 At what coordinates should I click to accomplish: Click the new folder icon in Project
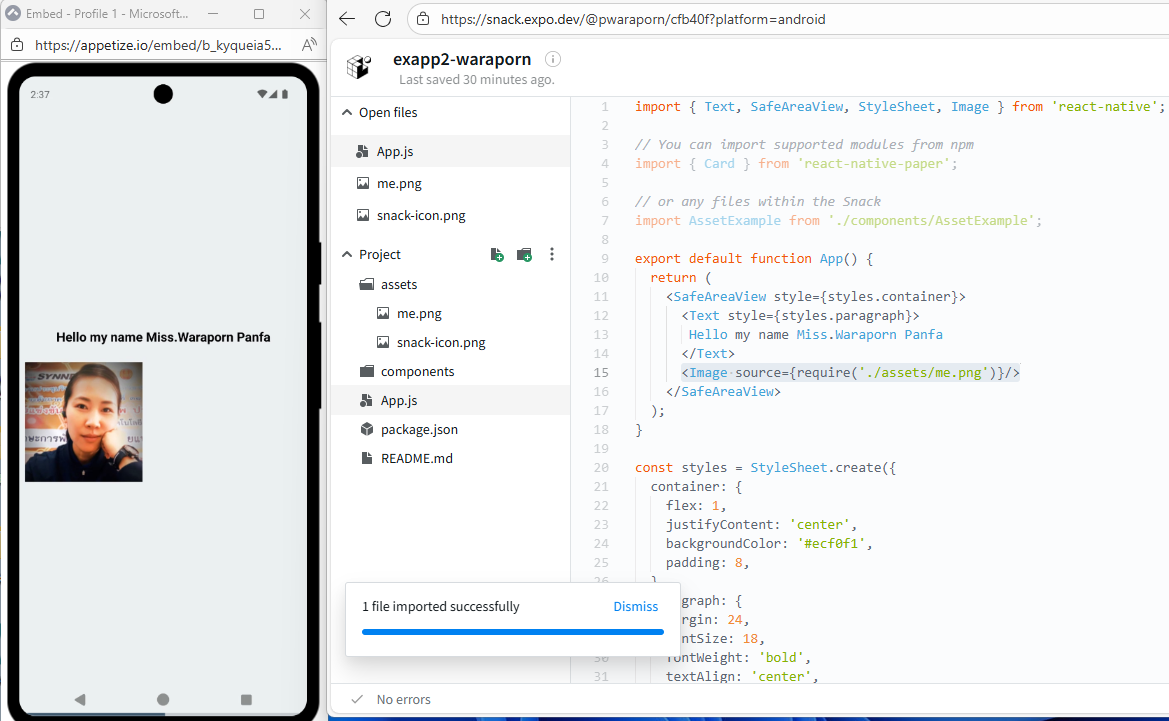(x=524, y=255)
